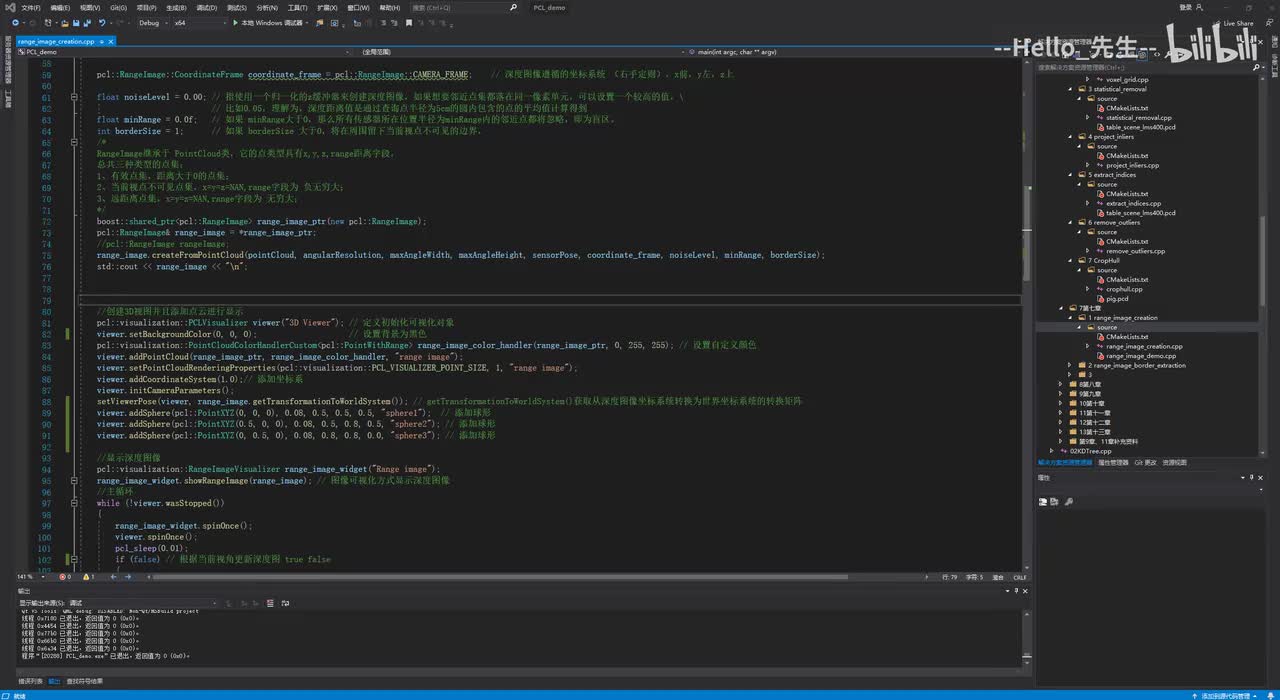
Task: Click the Properties panel alphabetical sort icon
Action: point(1054,502)
